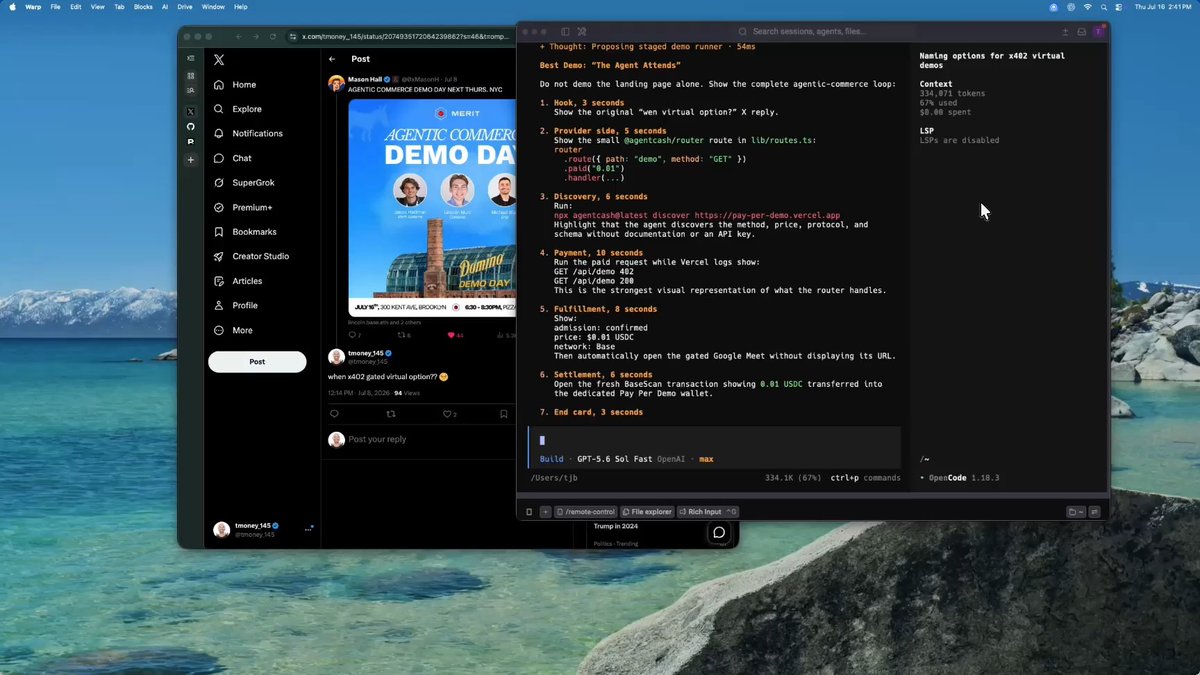Reply to Mason Hall's post
Screen dimensions: 1200x675
pyautogui.click(x=352, y=335)
